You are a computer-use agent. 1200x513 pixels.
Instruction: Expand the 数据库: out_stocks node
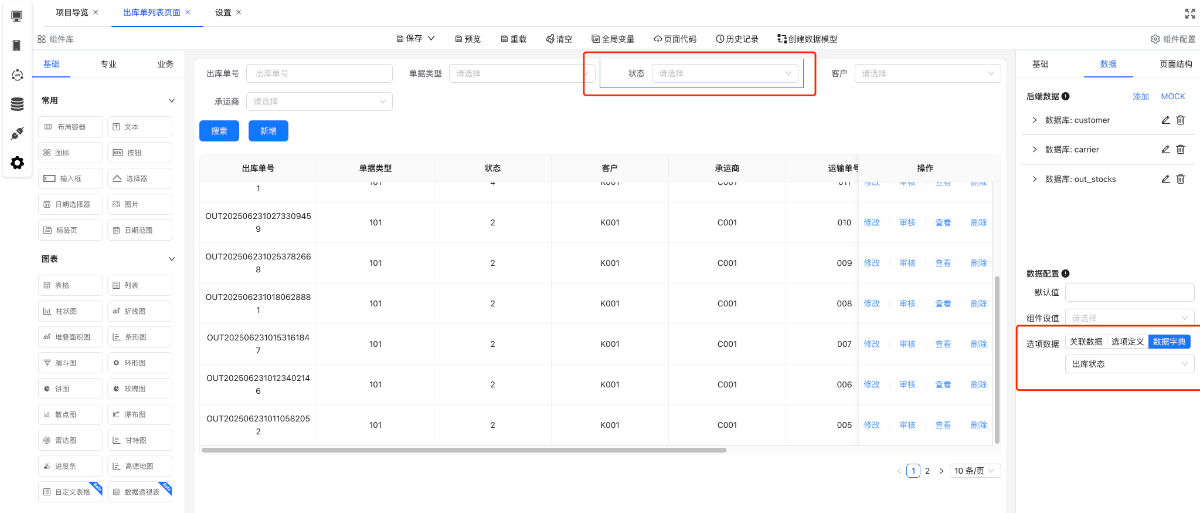[1034, 179]
